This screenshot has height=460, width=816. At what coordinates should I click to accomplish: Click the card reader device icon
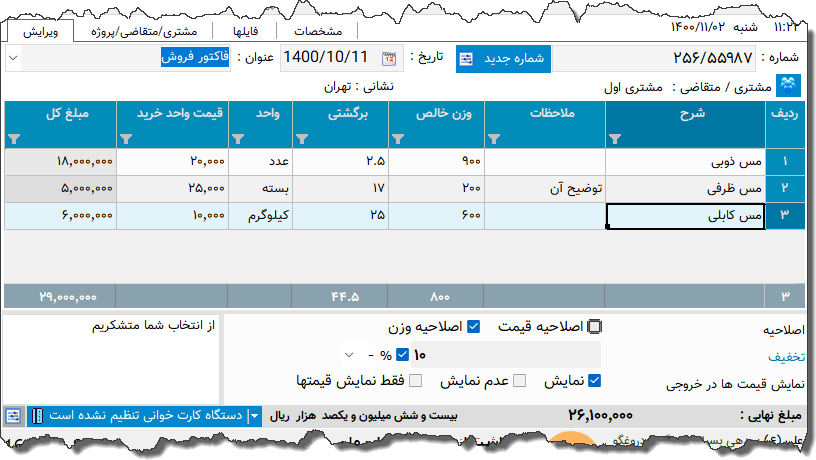37,416
